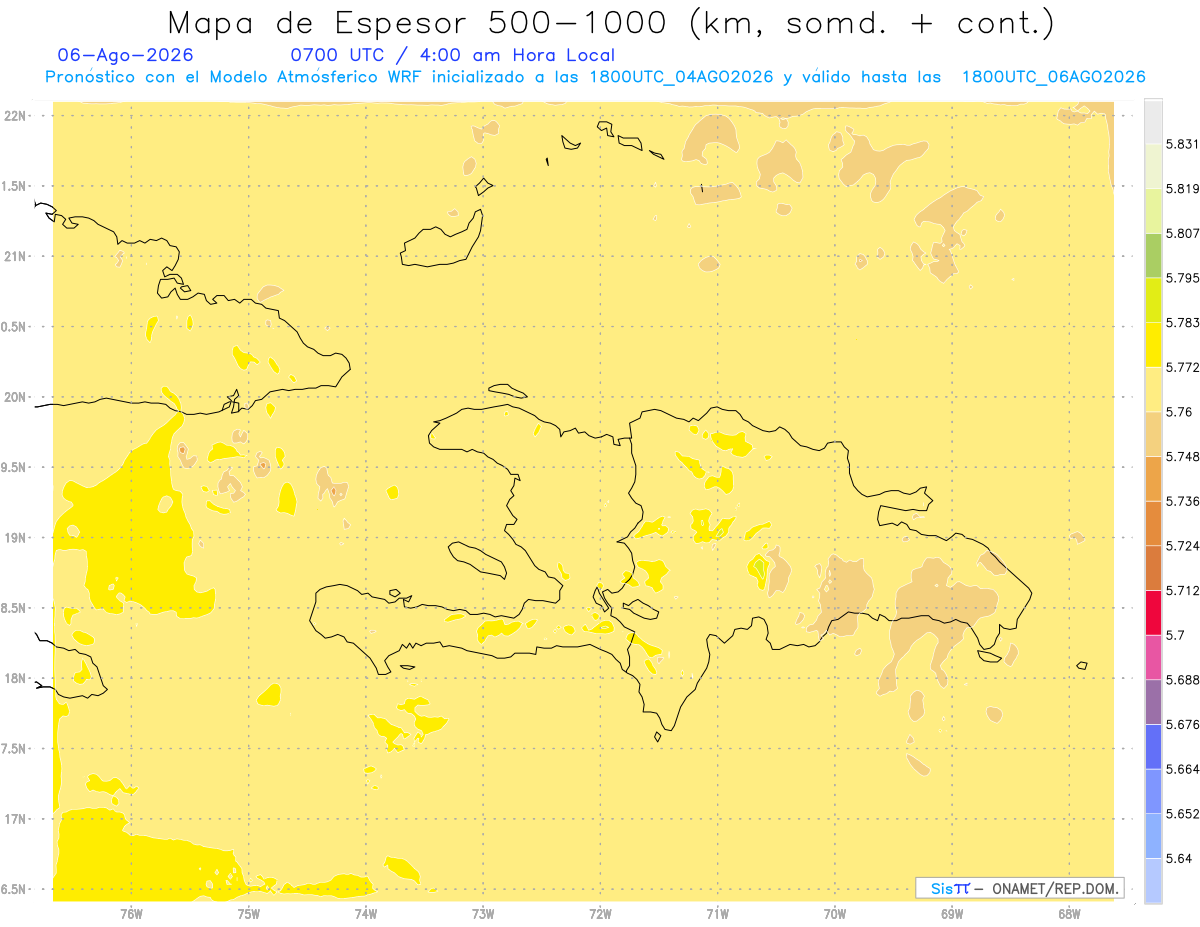Click the initialization time 1800UTC_04AGO2026
The image size is (1200, 927).
click(680, 77)
